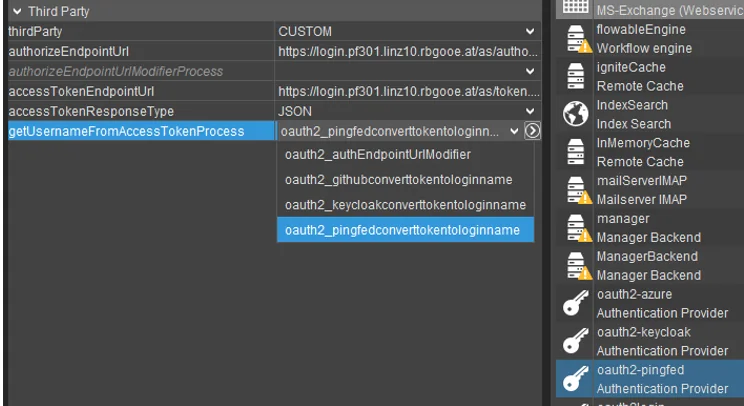Click the oauth2-keycloak key icon

tap(576, 341)
